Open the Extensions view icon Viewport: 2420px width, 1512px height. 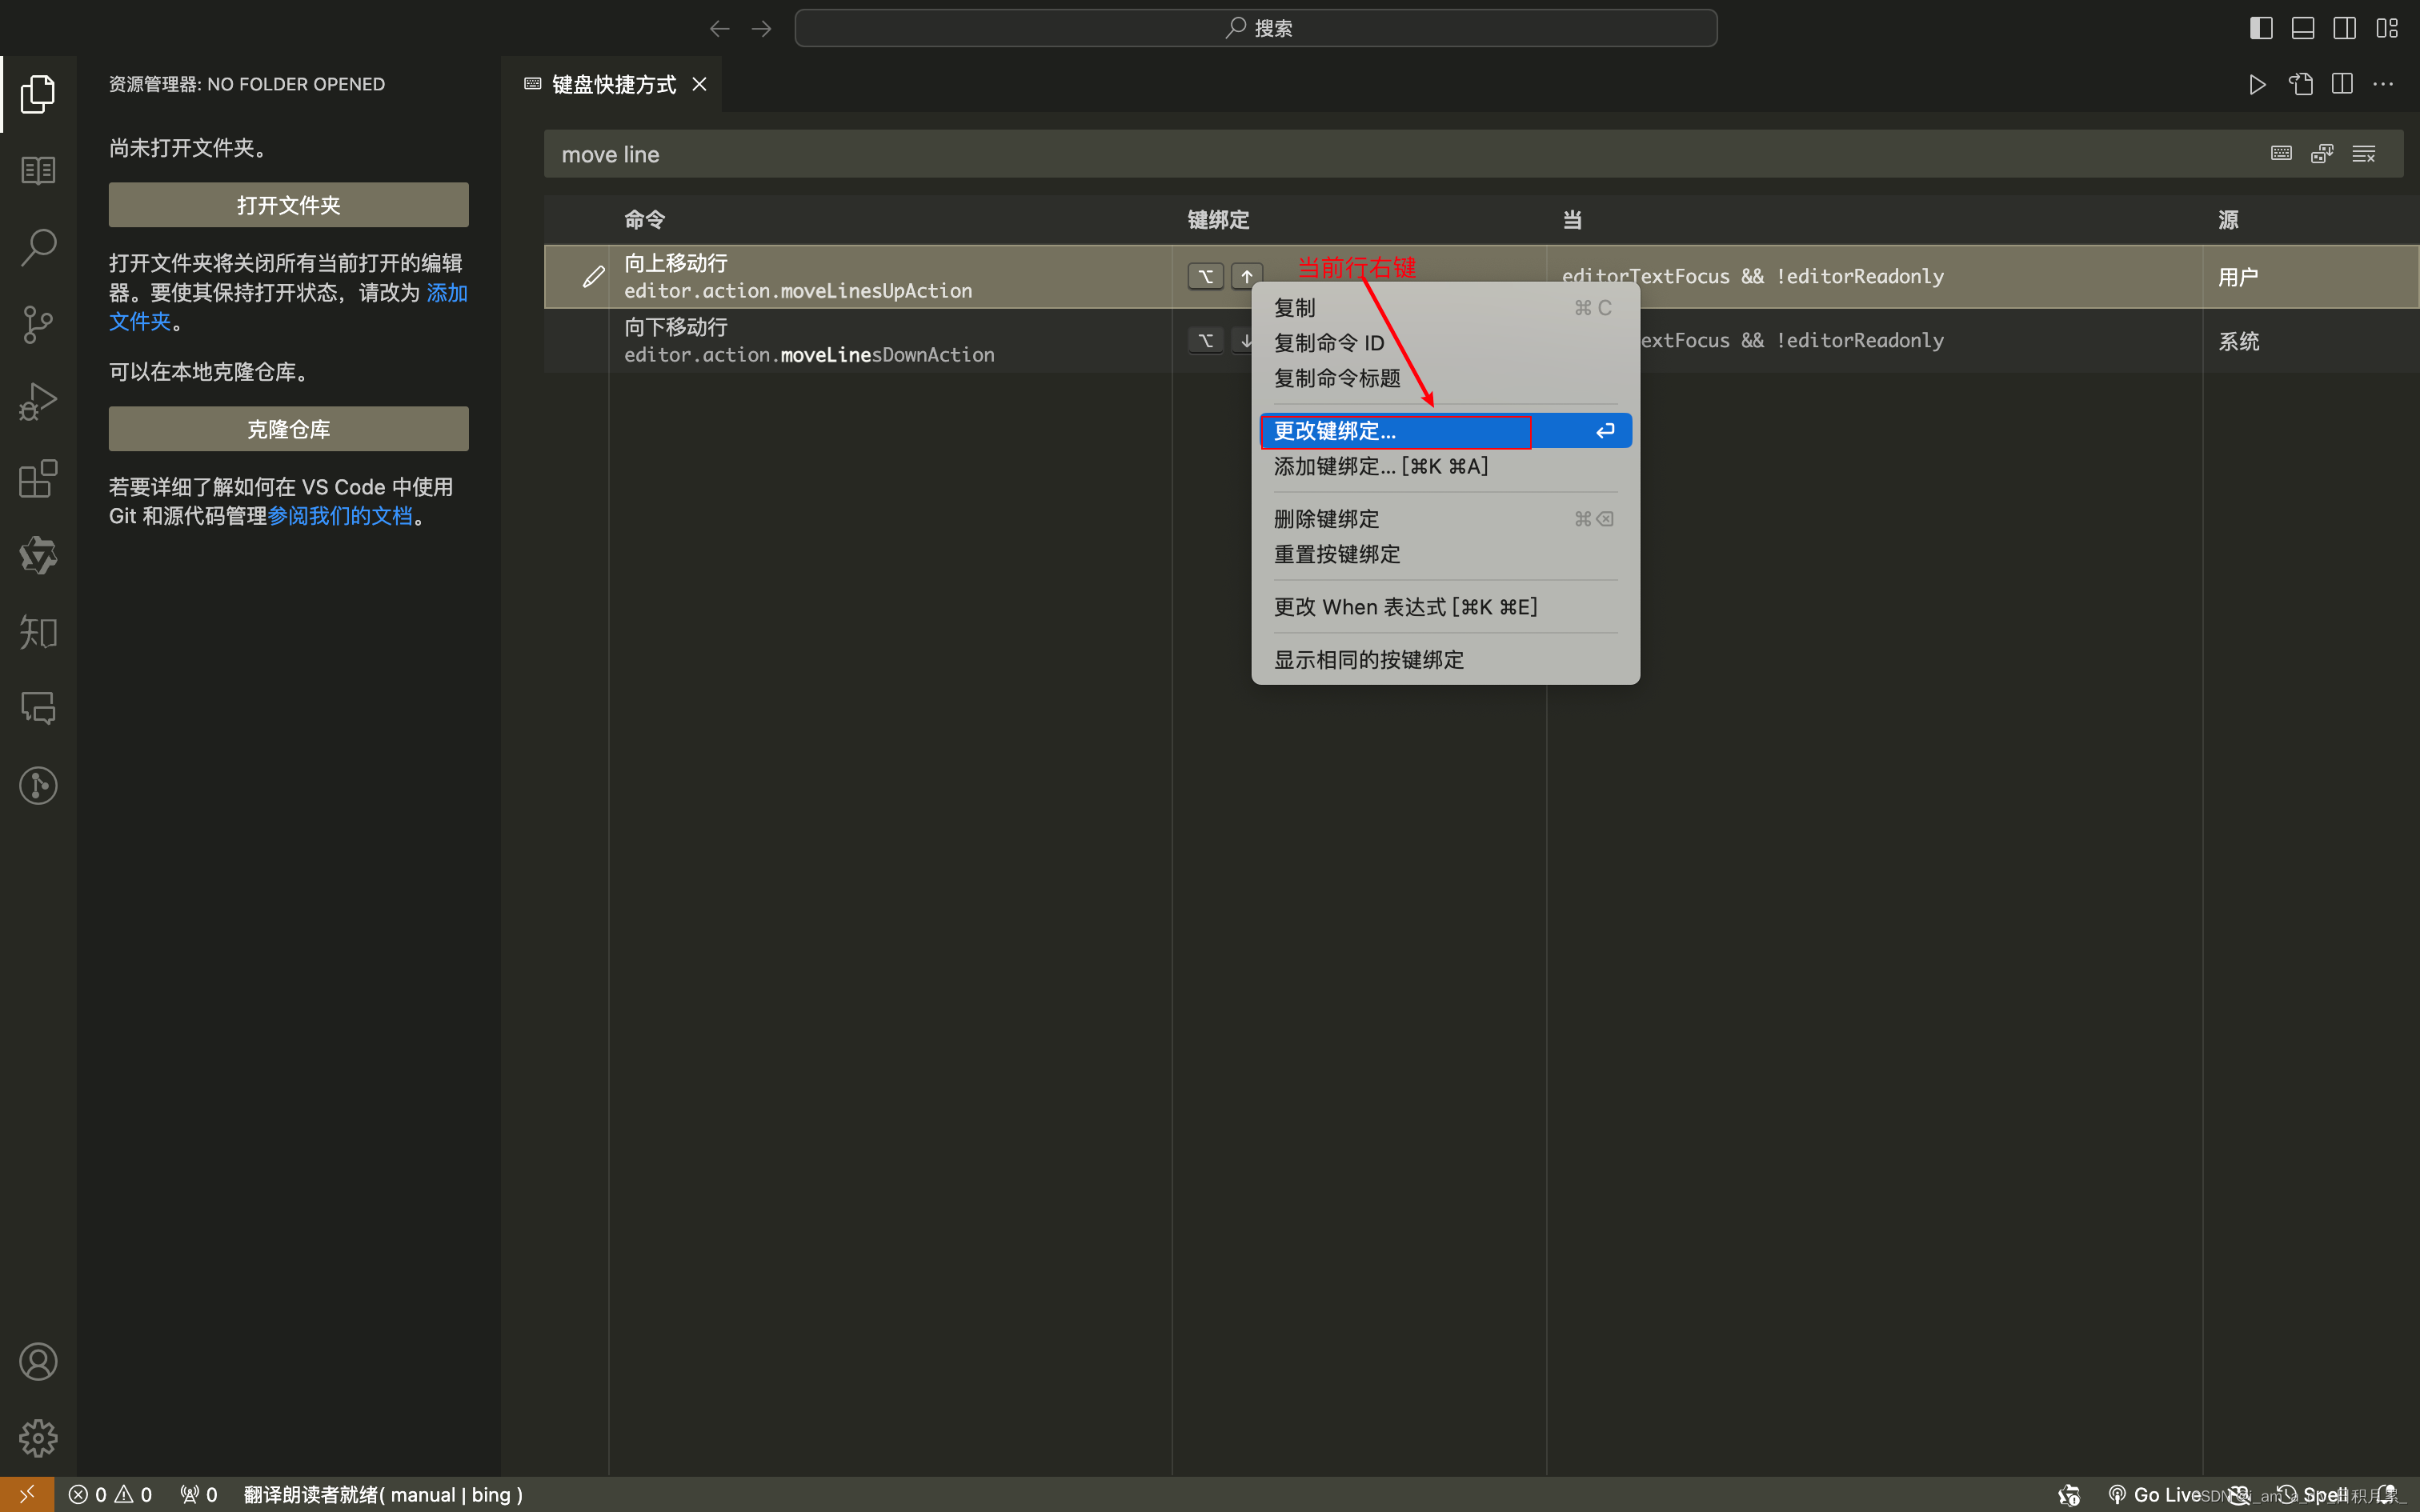[x=38, y=479]
